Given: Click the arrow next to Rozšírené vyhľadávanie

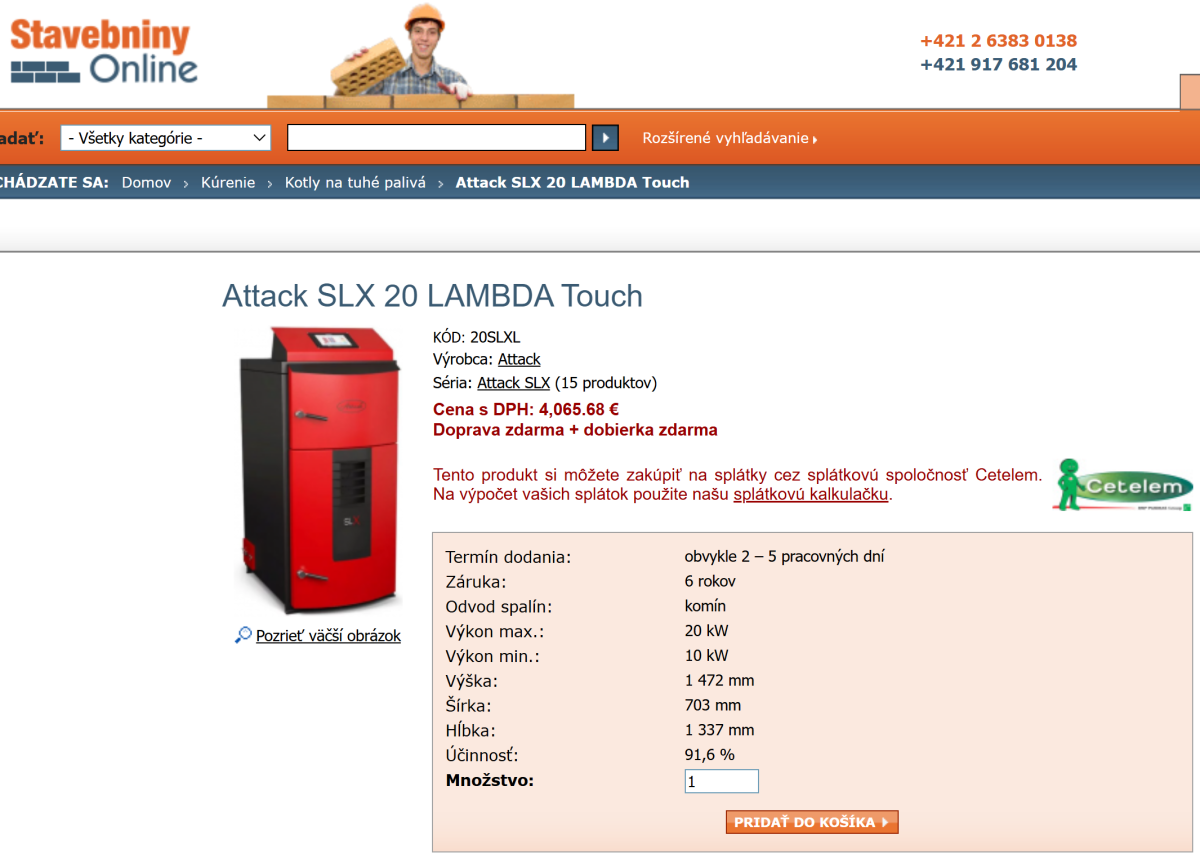Looking at the screenshot, I should pyautogui.click(x=815, y=140).
